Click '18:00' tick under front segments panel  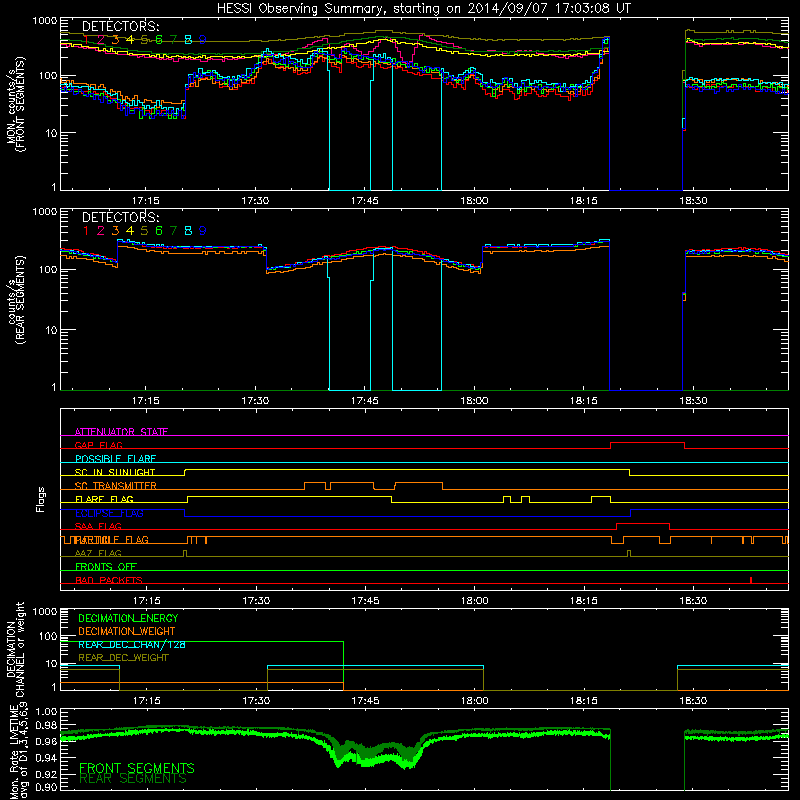click(x=474, y=201)
